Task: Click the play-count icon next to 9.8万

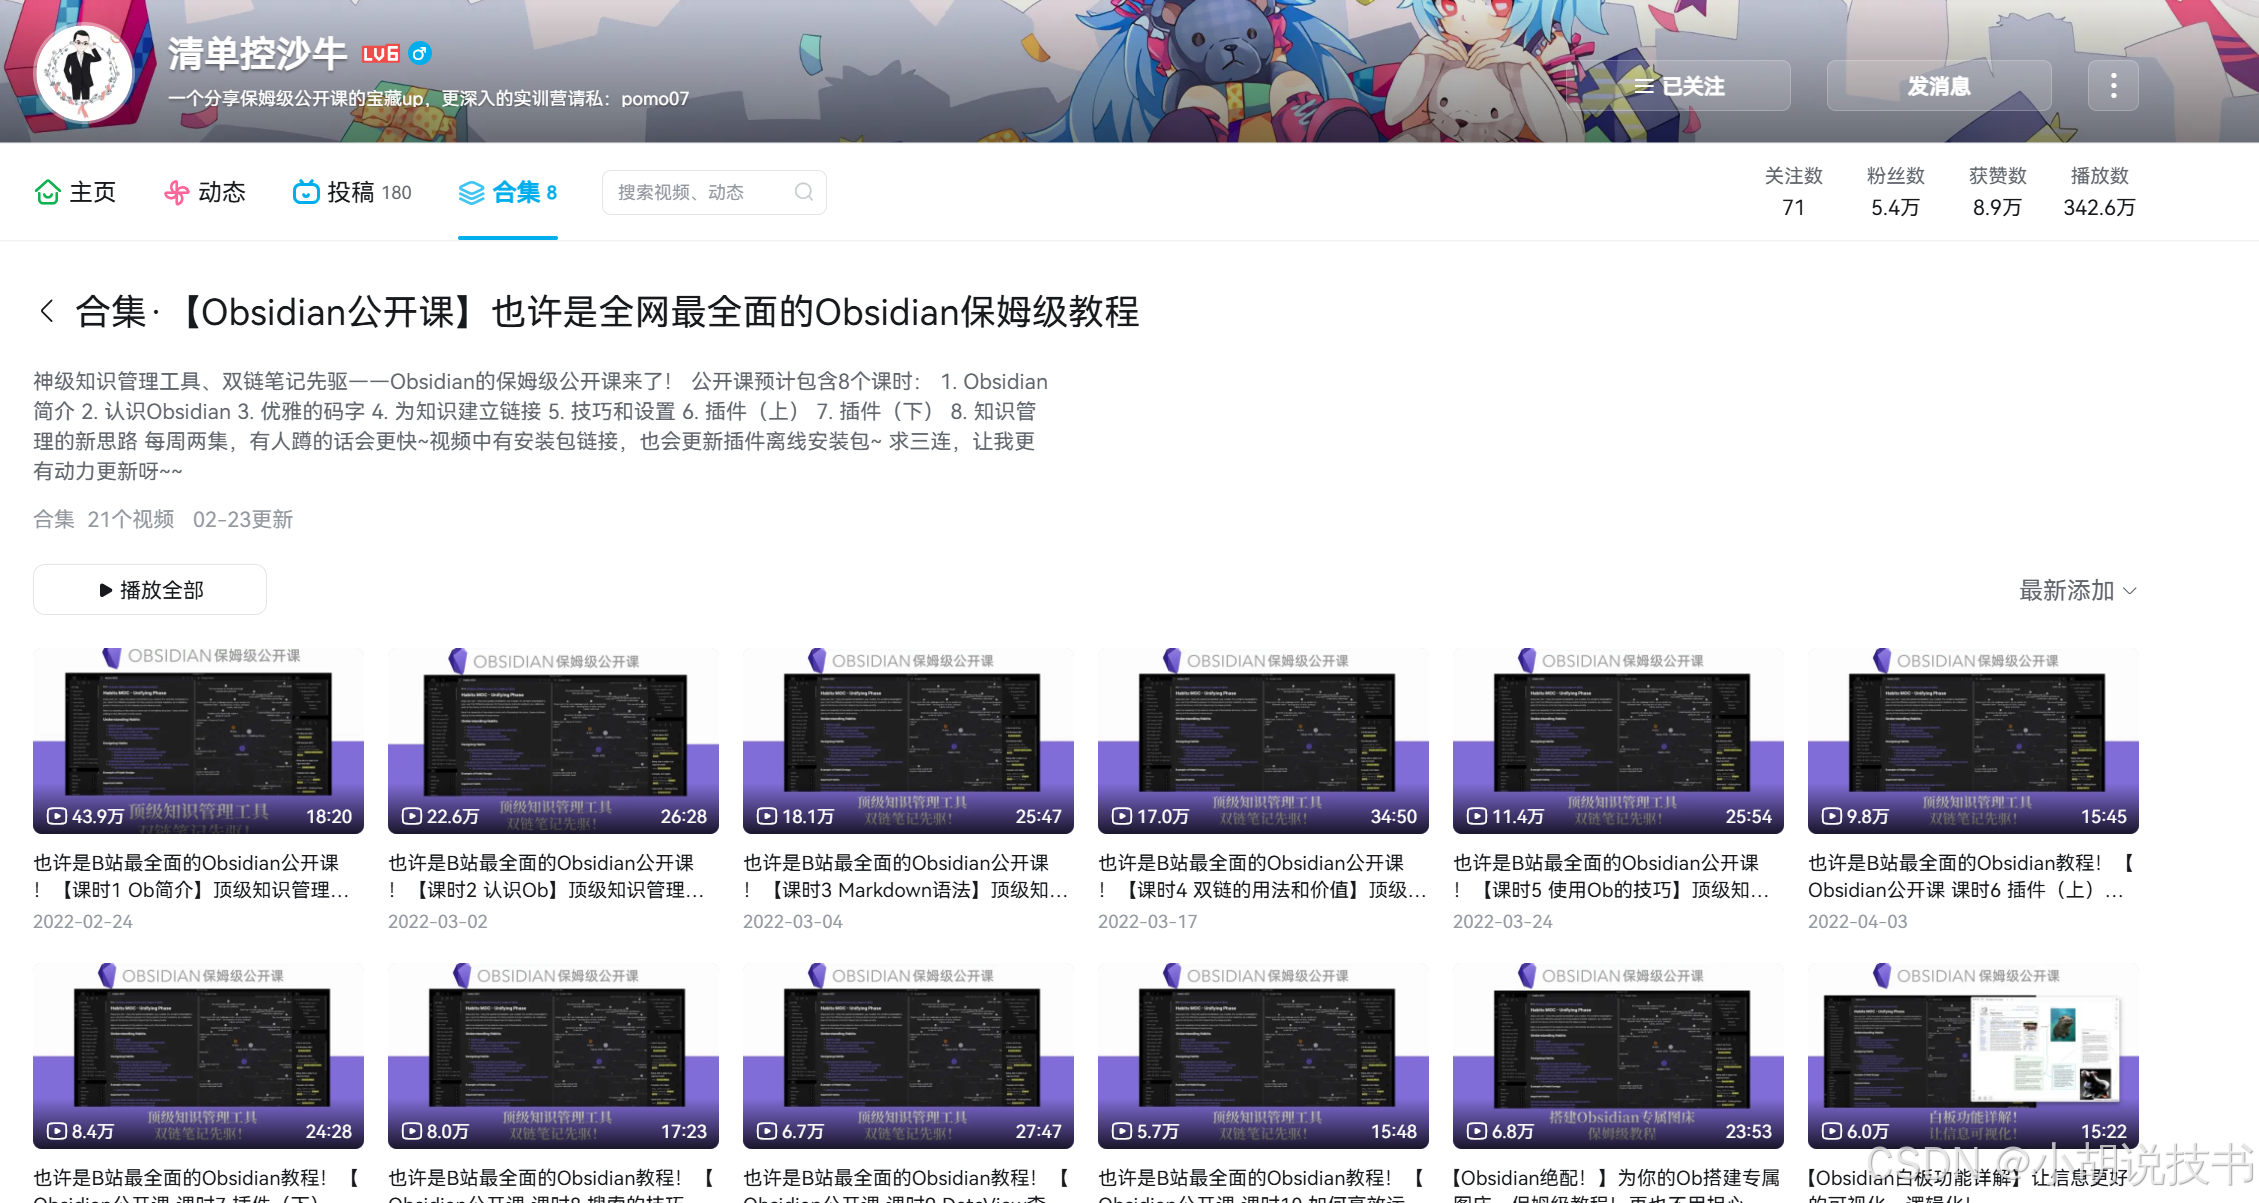Action: (x=1832, y=816)
